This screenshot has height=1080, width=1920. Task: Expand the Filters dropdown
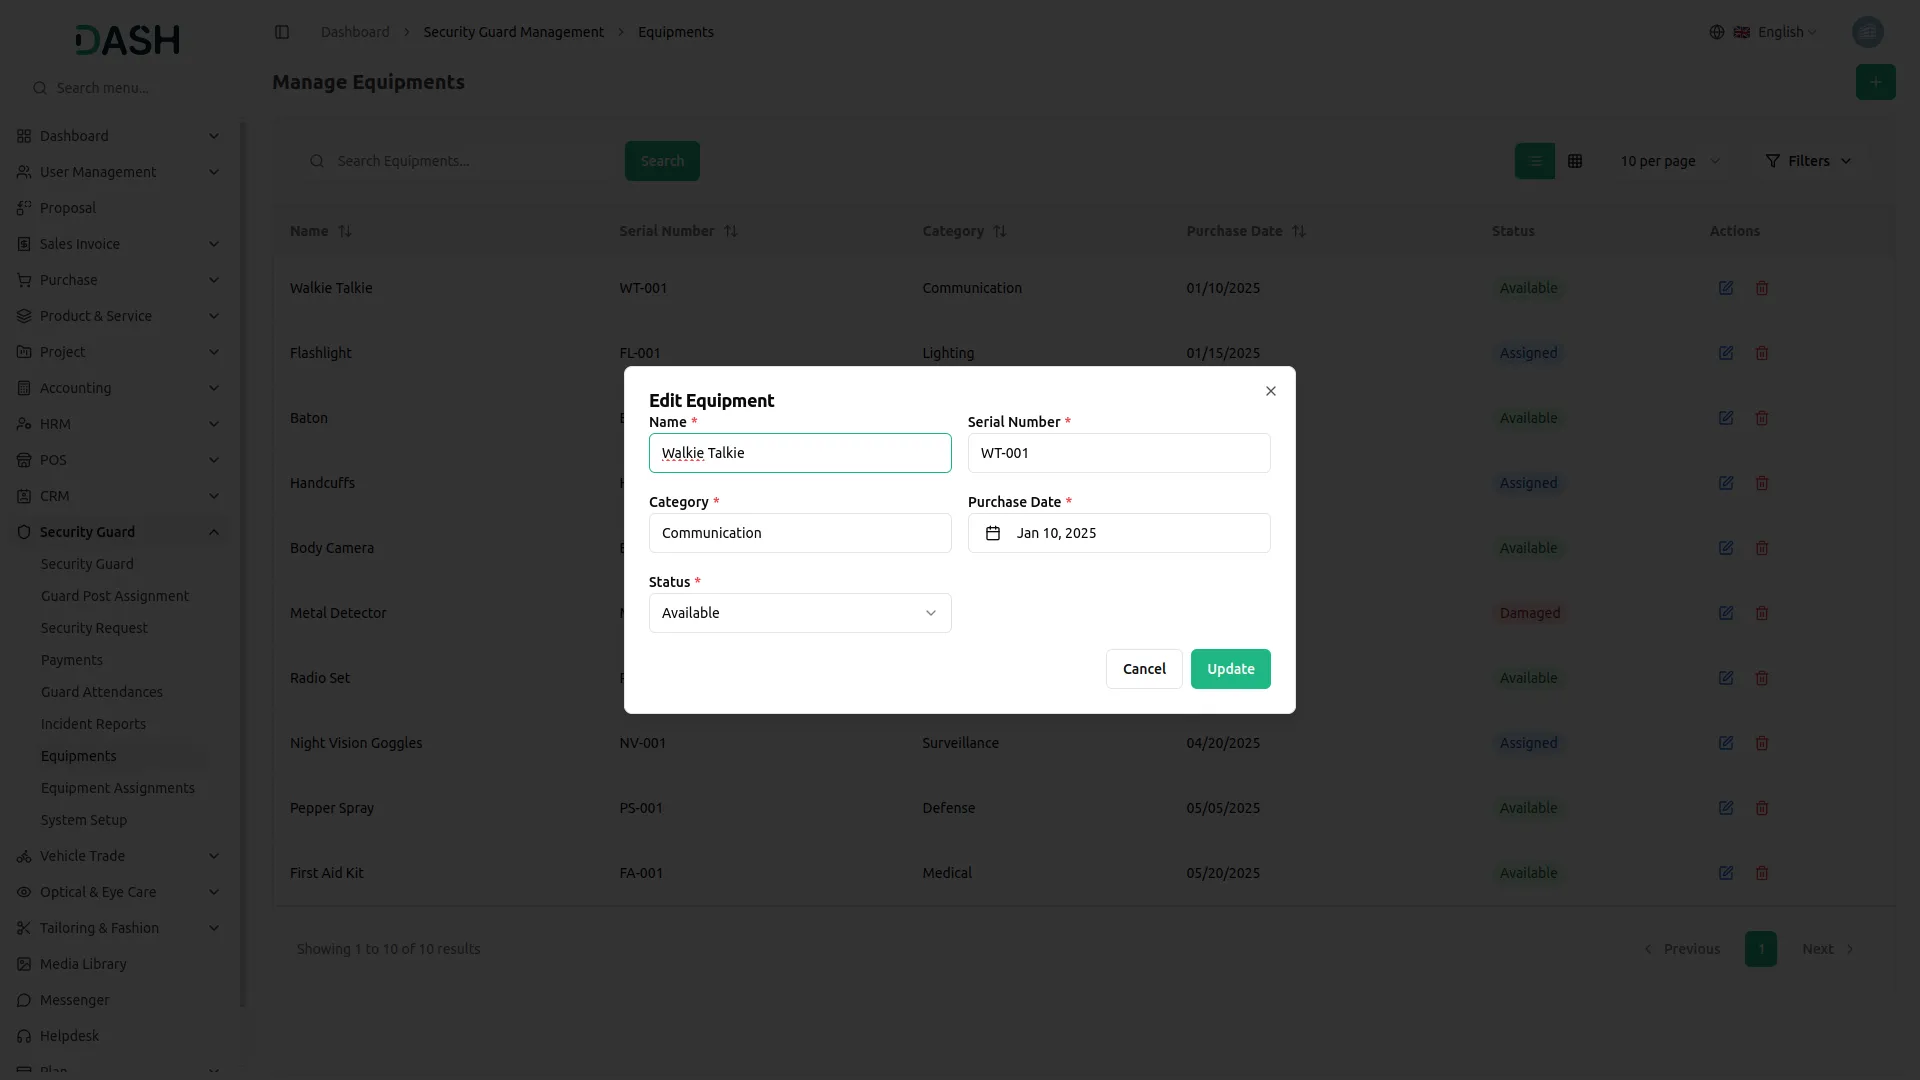(x=1807, y=161)
